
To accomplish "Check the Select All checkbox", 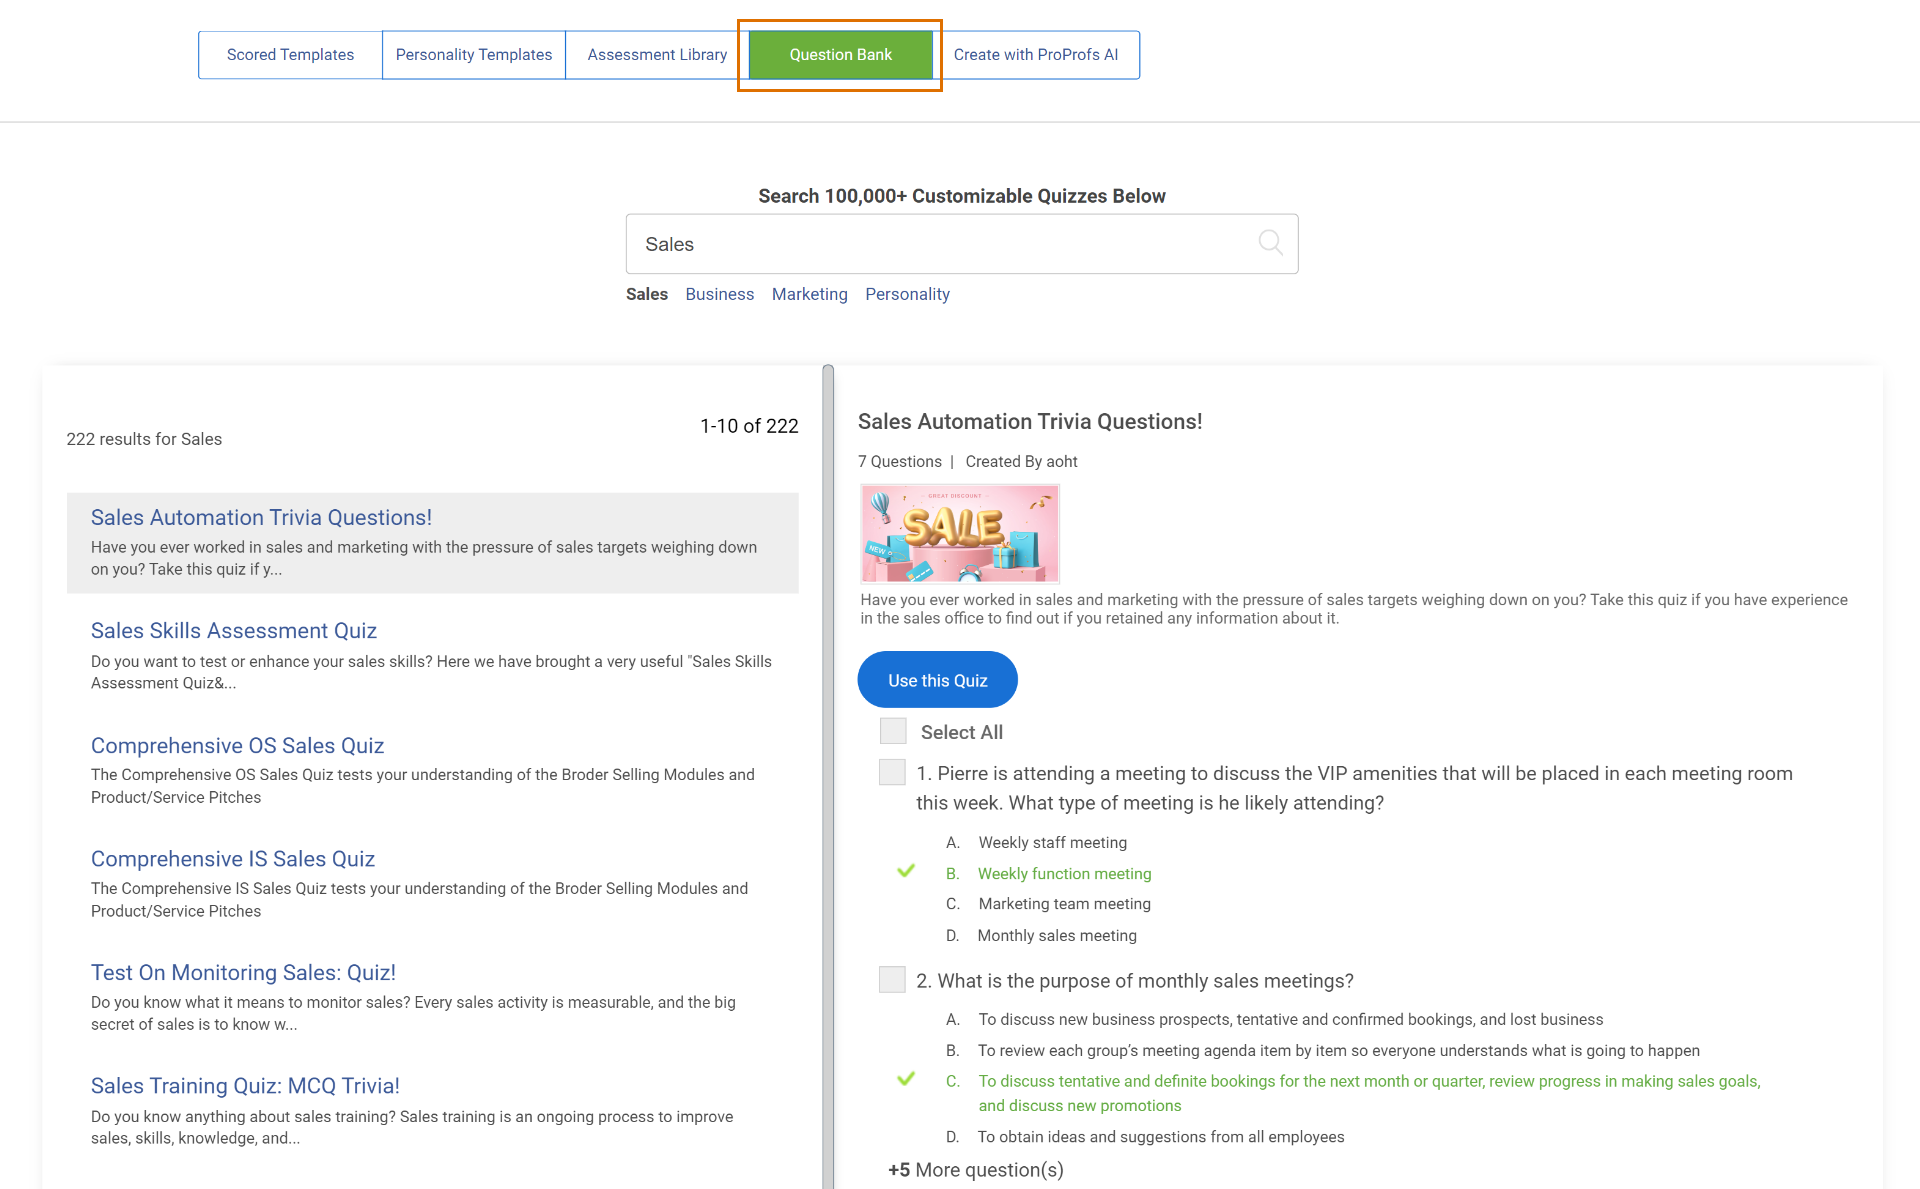I will point(893,731).
